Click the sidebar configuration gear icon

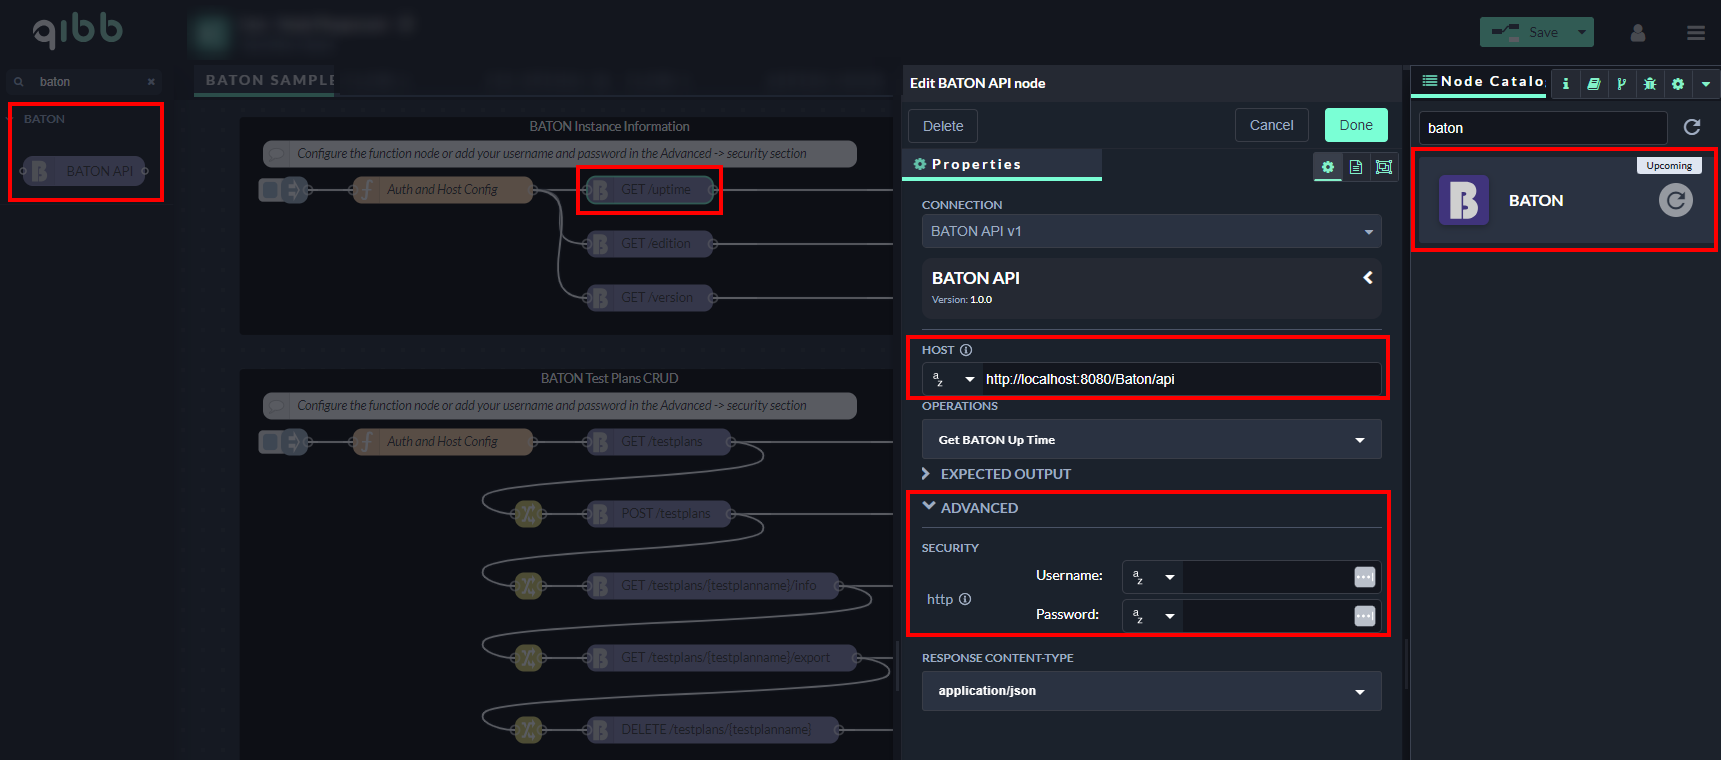(1678, 84)
